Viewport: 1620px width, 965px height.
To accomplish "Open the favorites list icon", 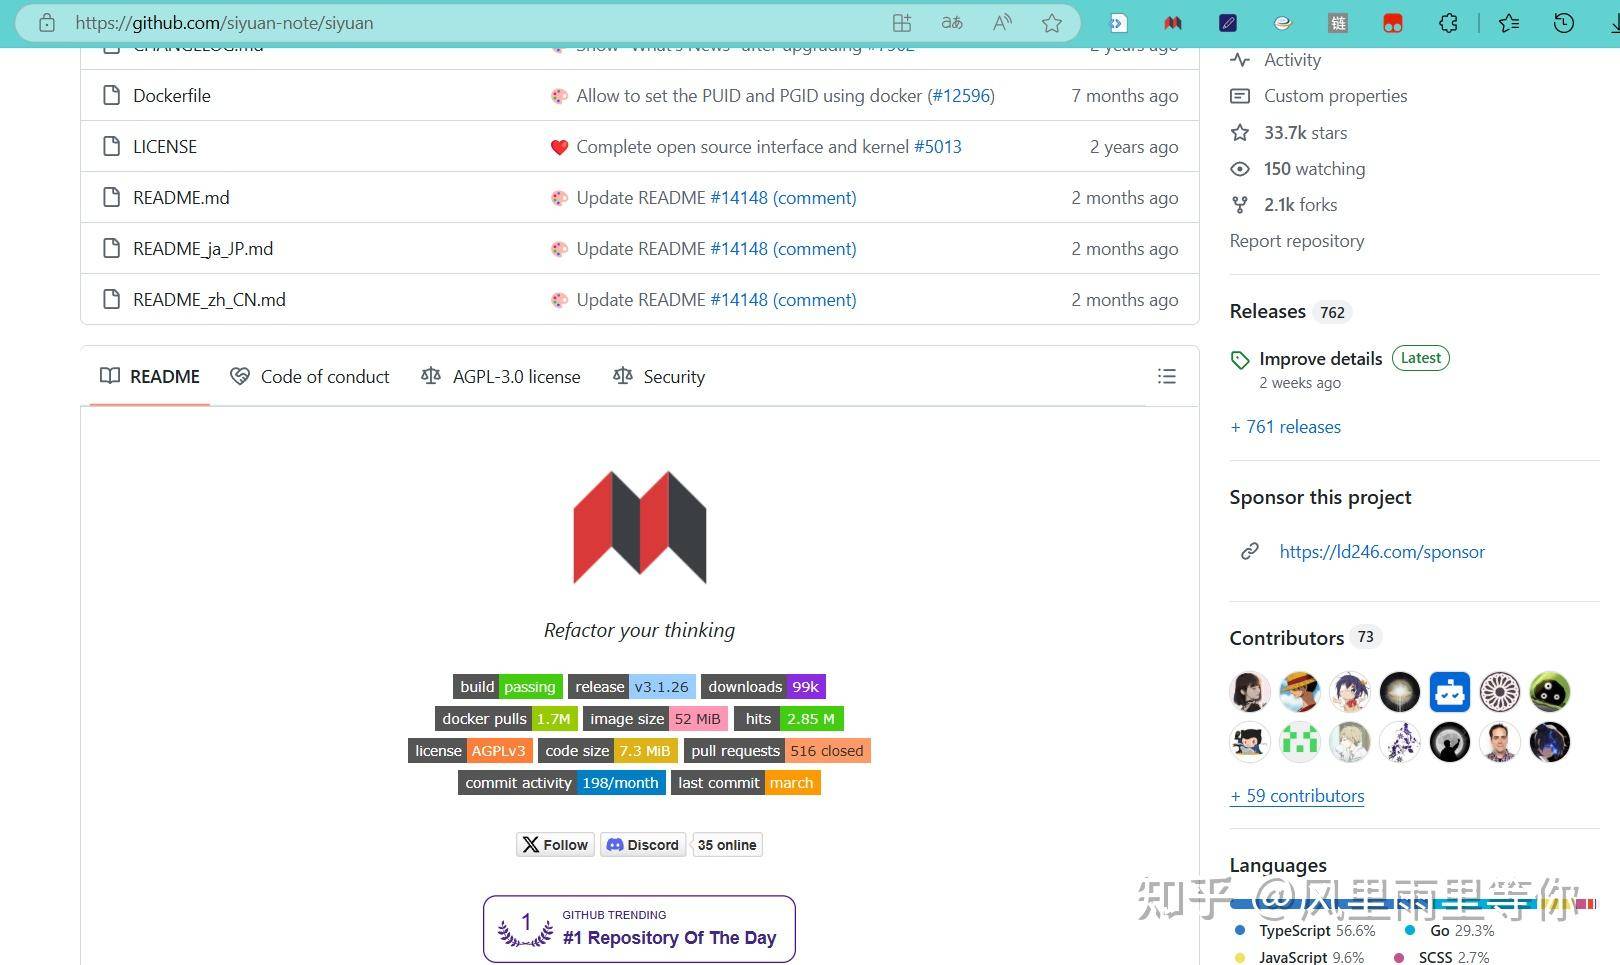I will tap(1508, 22).
